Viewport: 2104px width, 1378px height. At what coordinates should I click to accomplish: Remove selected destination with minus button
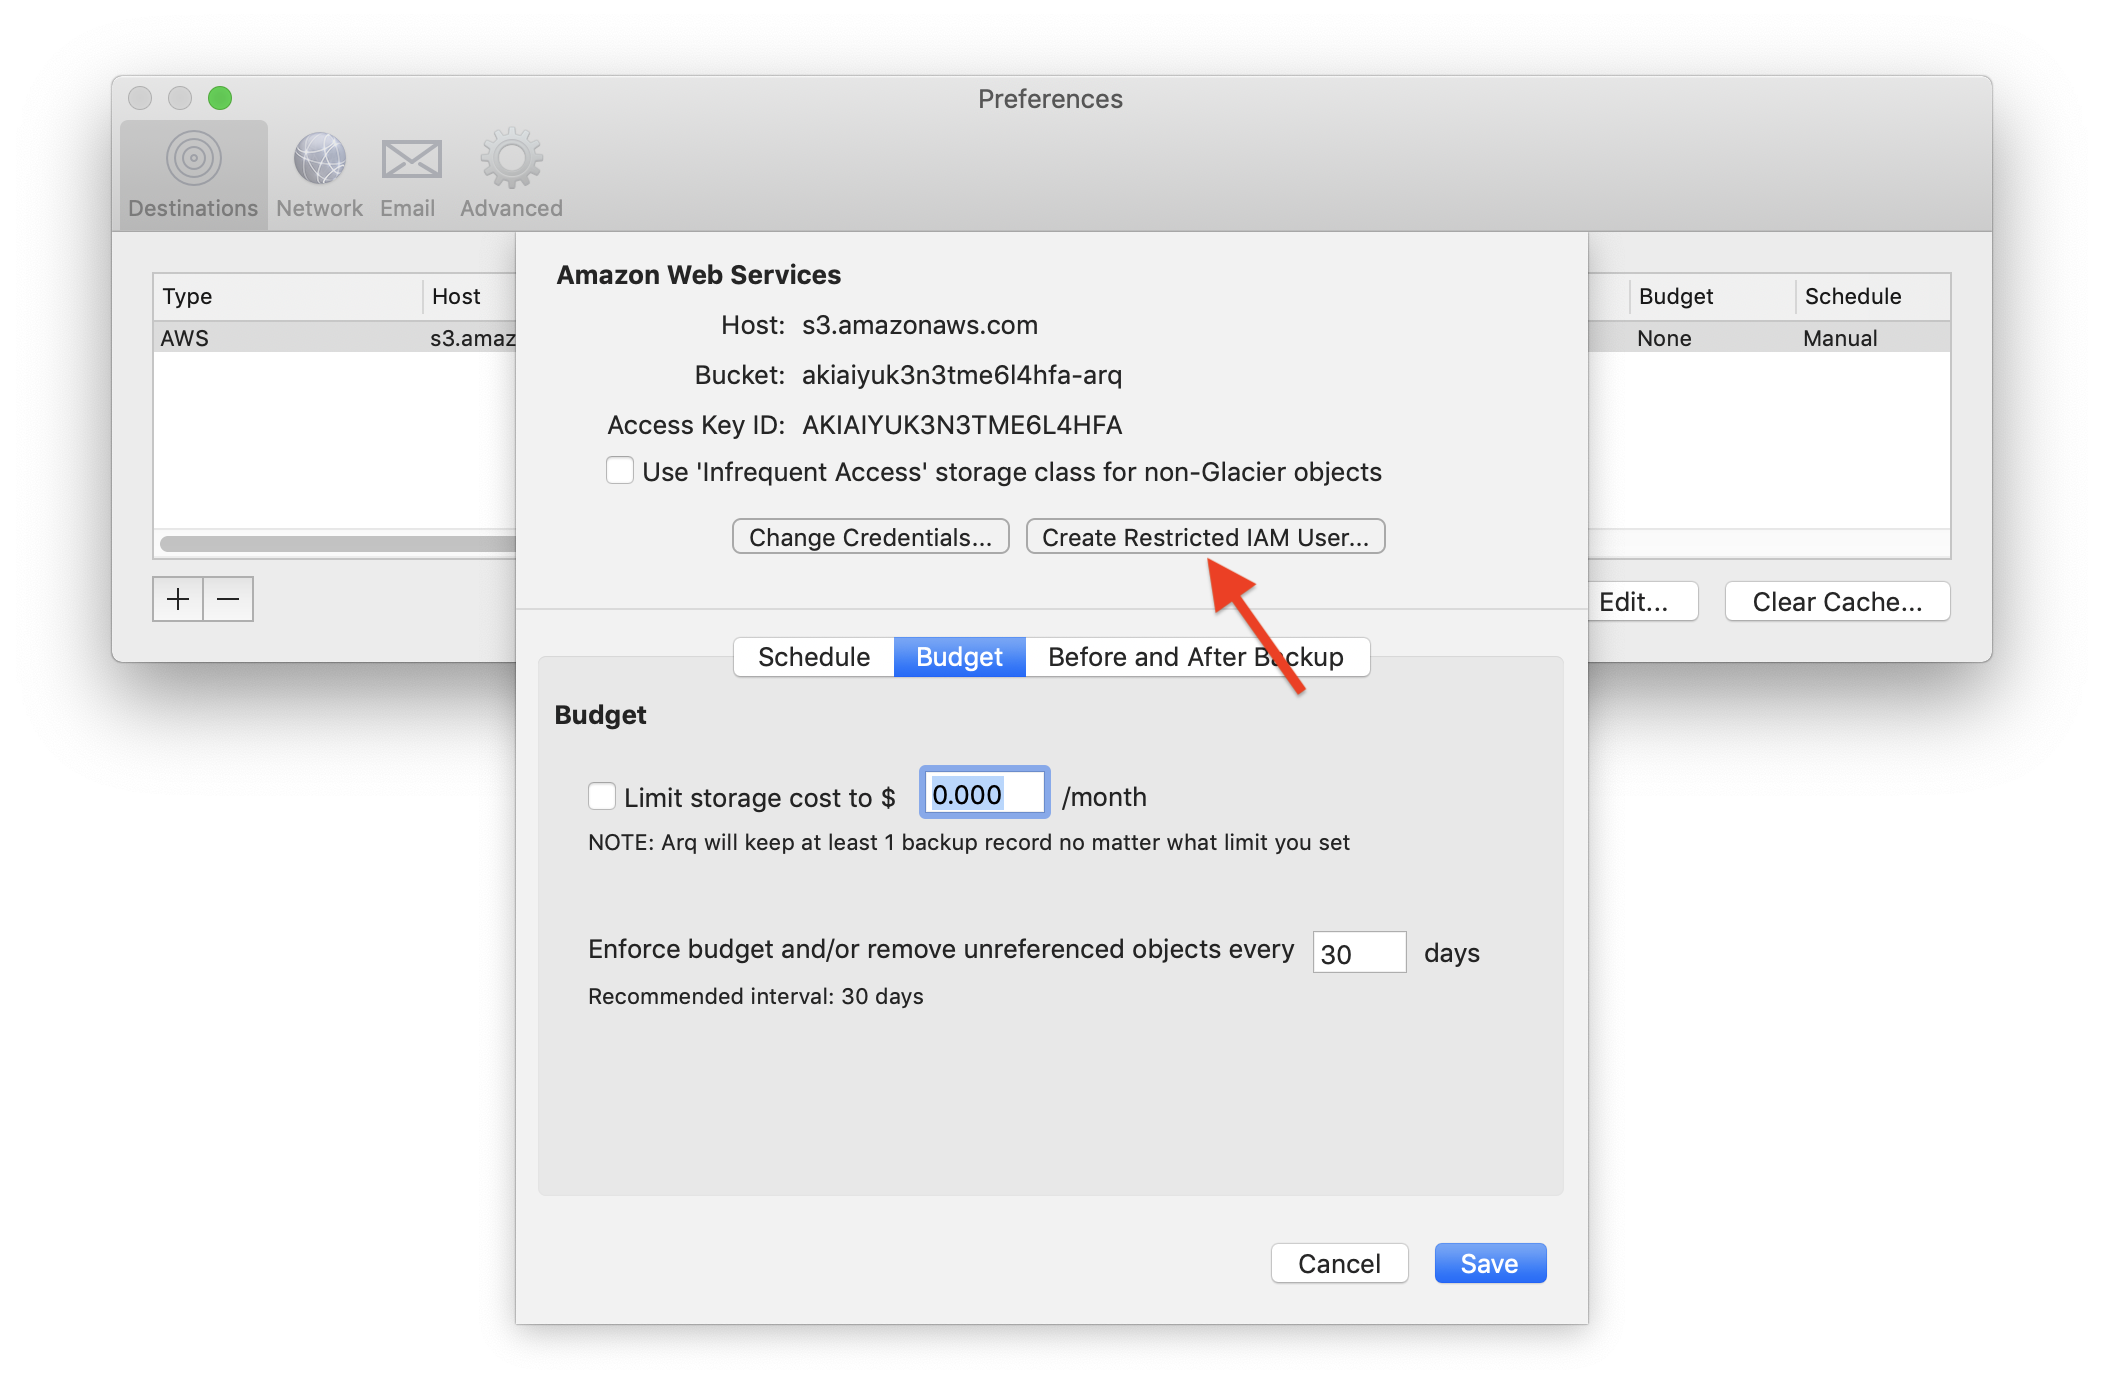coord(228,599)
